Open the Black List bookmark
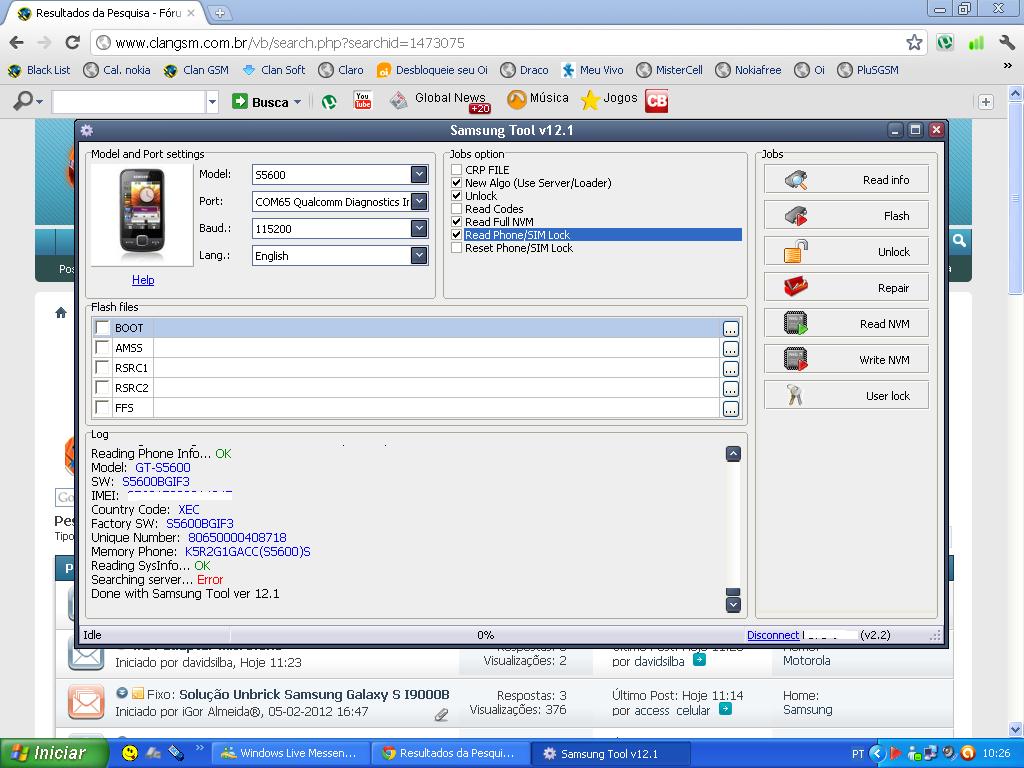The width and height of the screenshot is (1024, 768). pyautogui.click(x=39, y=70)
